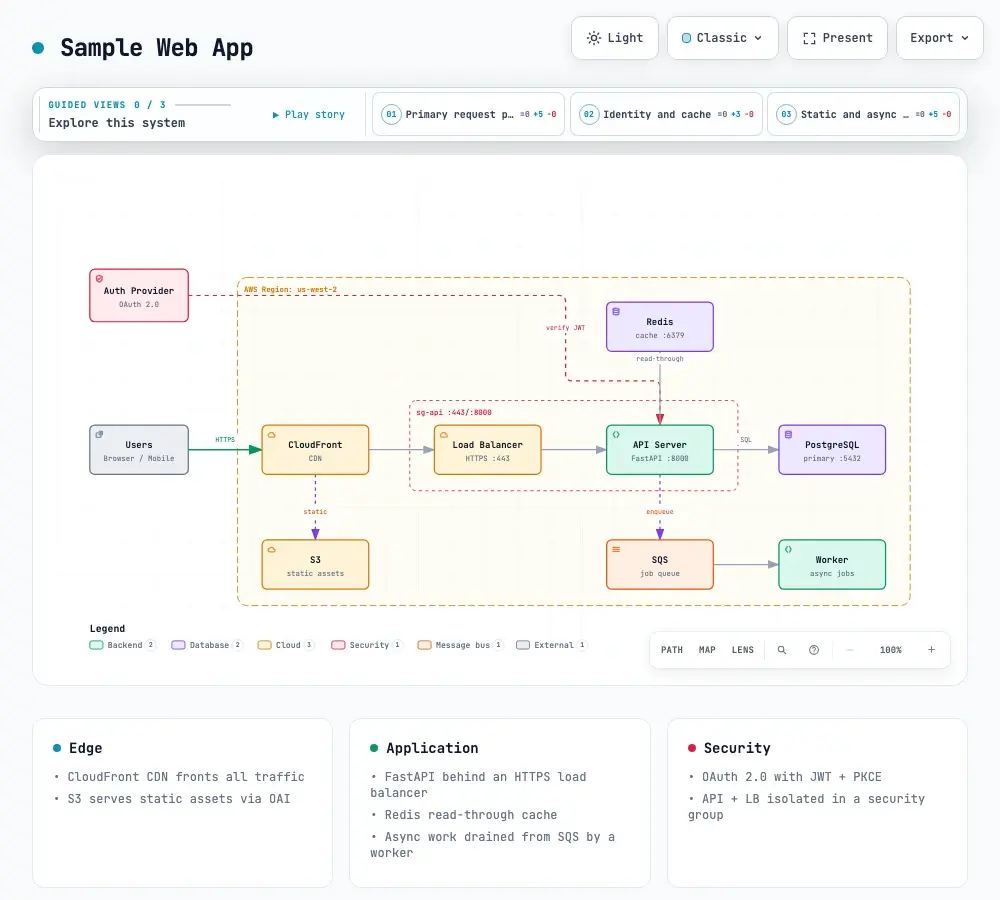Open guided view 02 Identity and cache
The width and height of the screenshot is (1000, 900).
click(x=666, y=114)
